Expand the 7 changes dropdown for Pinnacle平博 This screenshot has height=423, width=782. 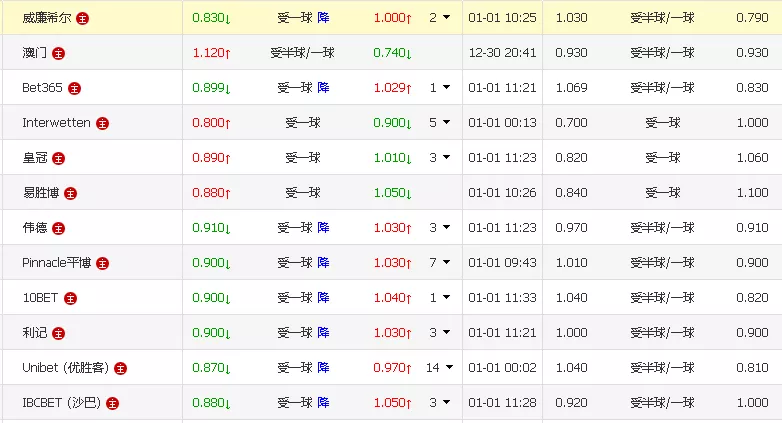point(447,263)
